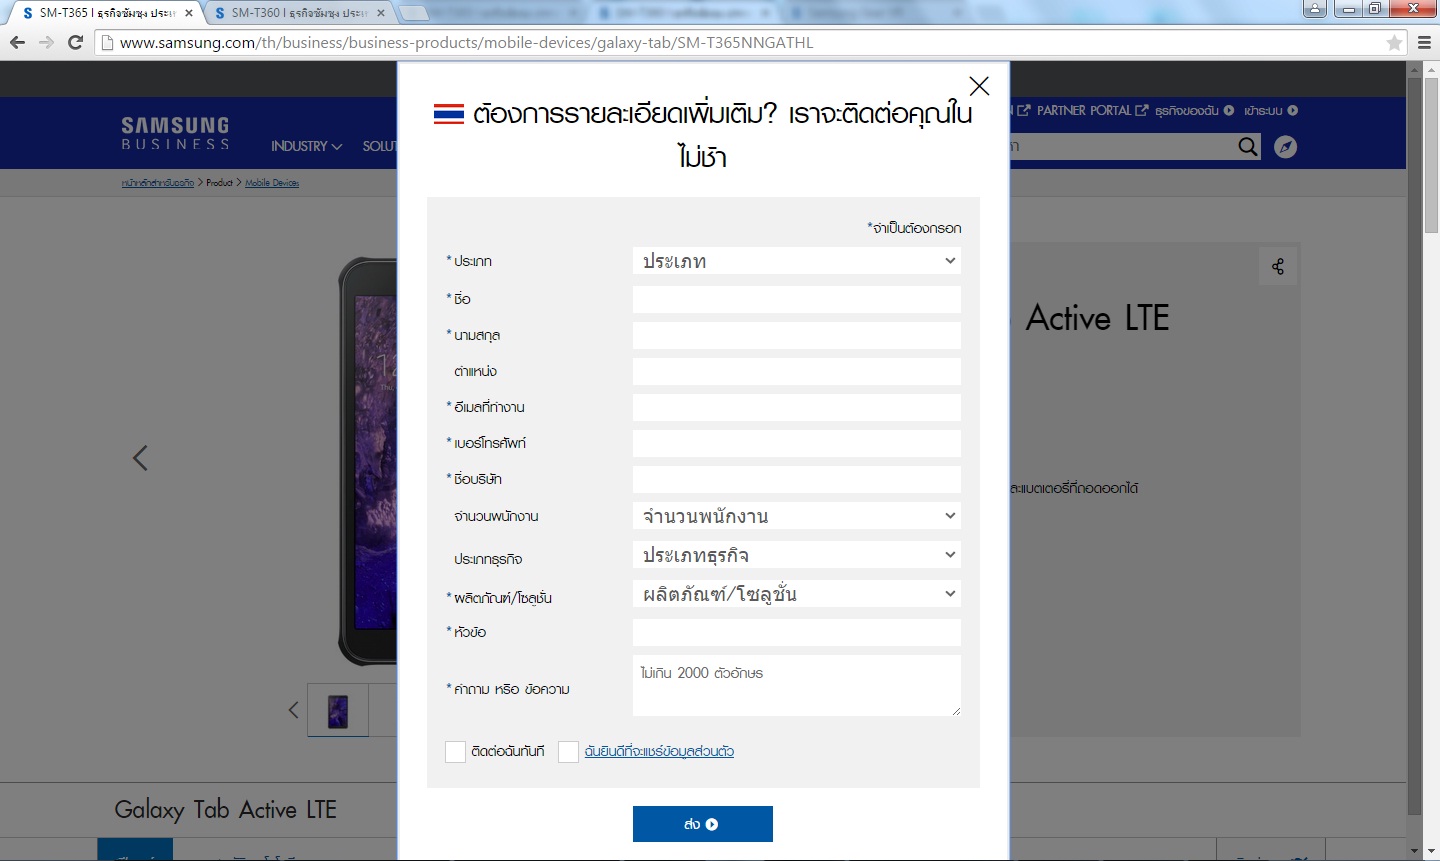Image resolution: width=1440 pixels, height=861 pixels.
Task: Click the ชื่อบริษัท company name field
Action: point(797,479)
